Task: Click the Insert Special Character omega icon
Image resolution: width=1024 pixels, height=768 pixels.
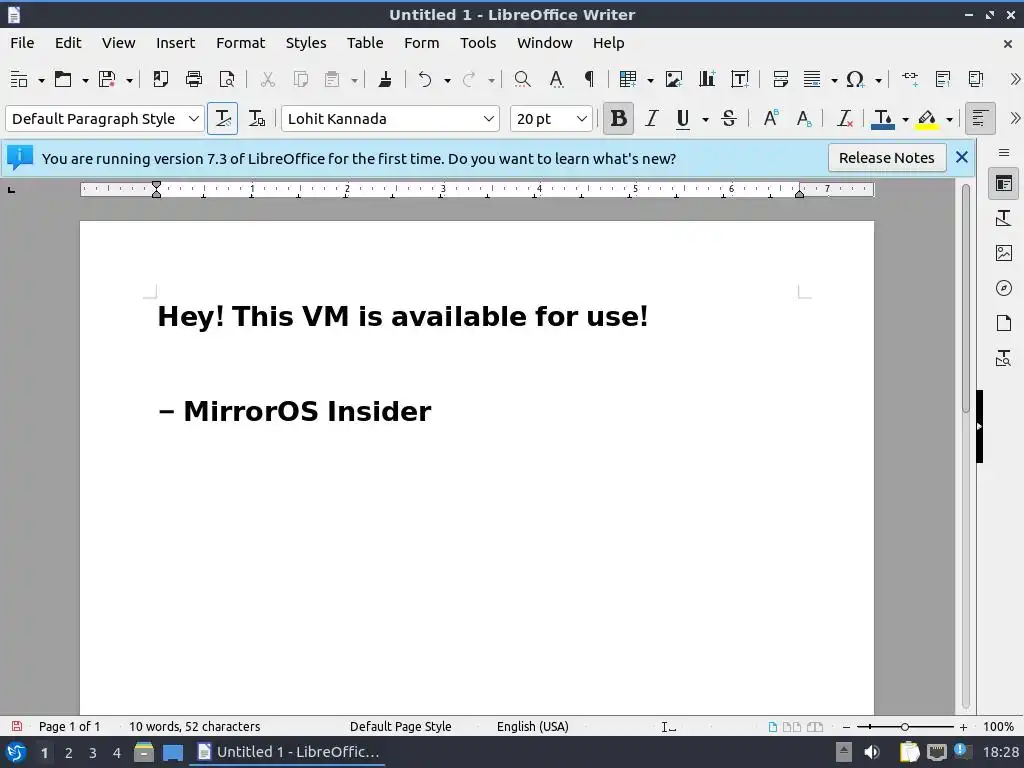Action: pos(856,80)
